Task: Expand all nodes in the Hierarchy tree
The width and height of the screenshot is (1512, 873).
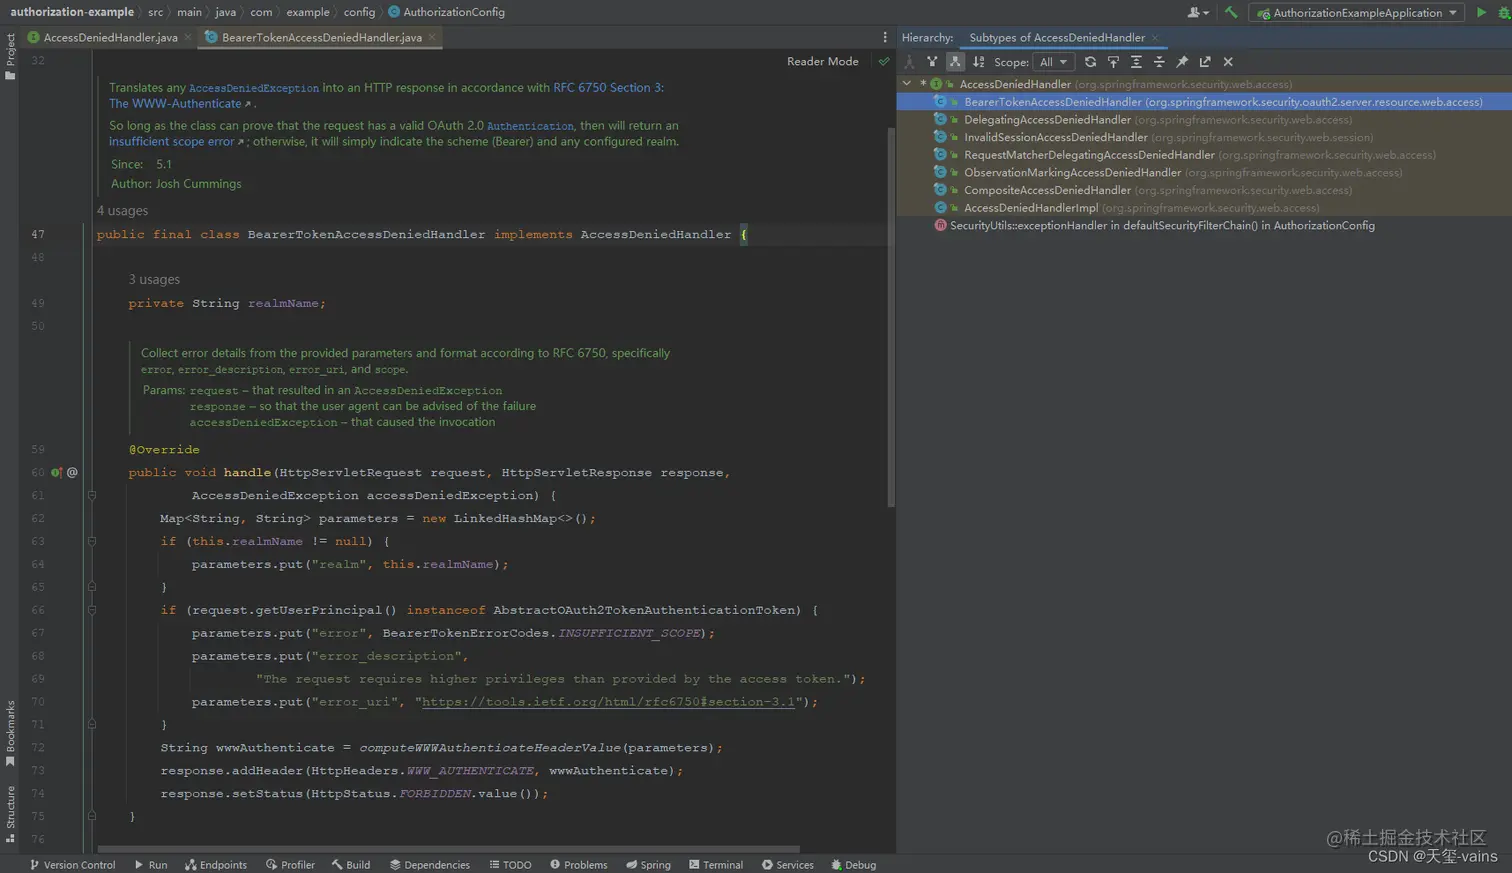Action: pyautogui.click(x=1136, y=62)
